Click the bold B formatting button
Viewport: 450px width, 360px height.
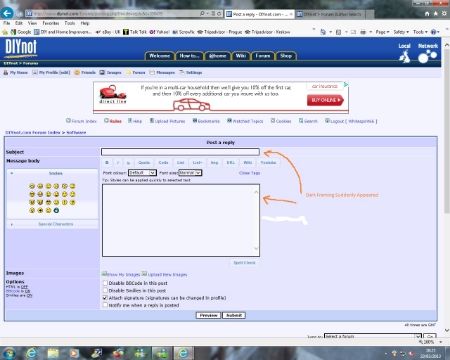107,163
